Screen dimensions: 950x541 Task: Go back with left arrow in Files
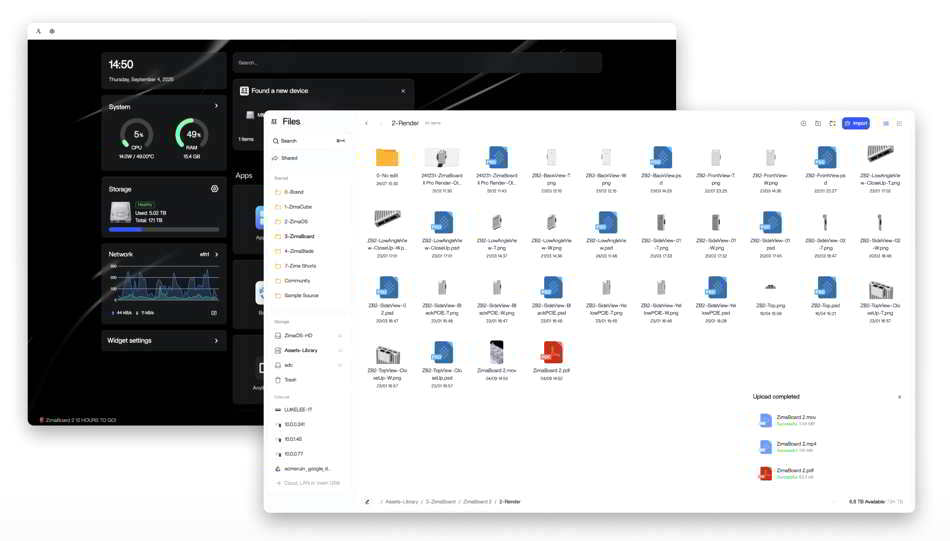[x=367, y=123]
